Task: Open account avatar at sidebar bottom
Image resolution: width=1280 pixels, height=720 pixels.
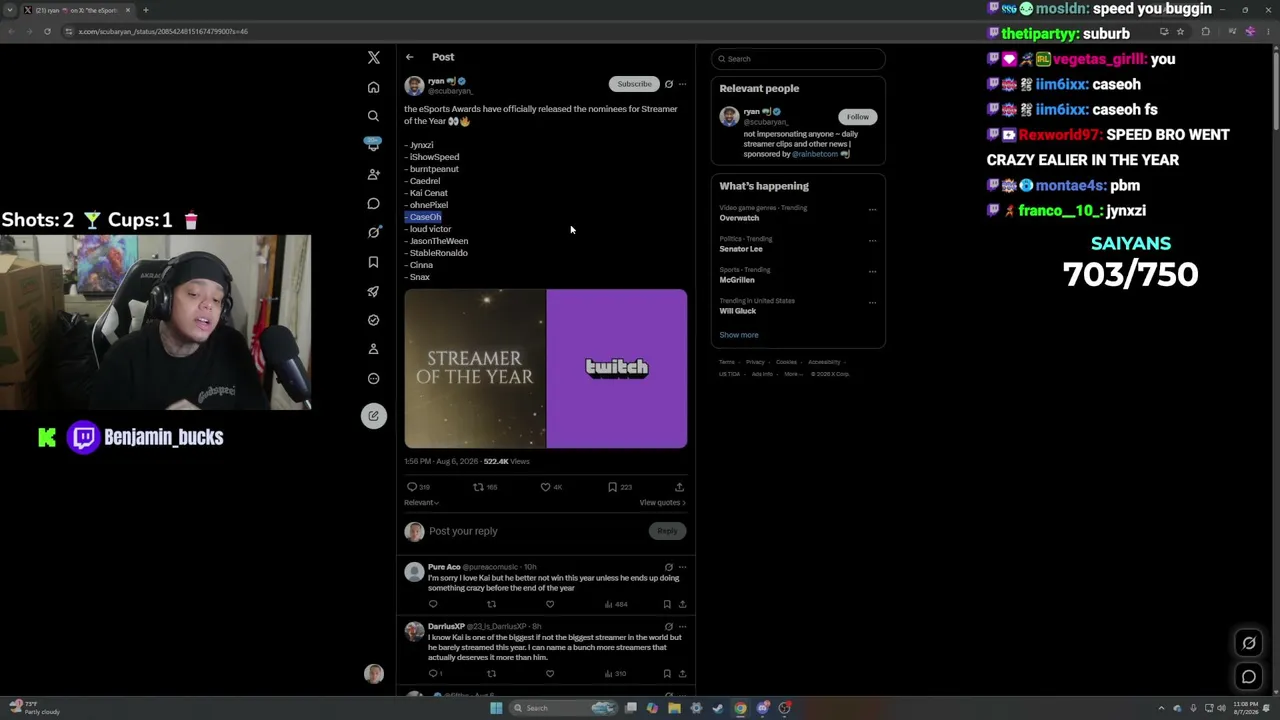Action: [373, 674]
